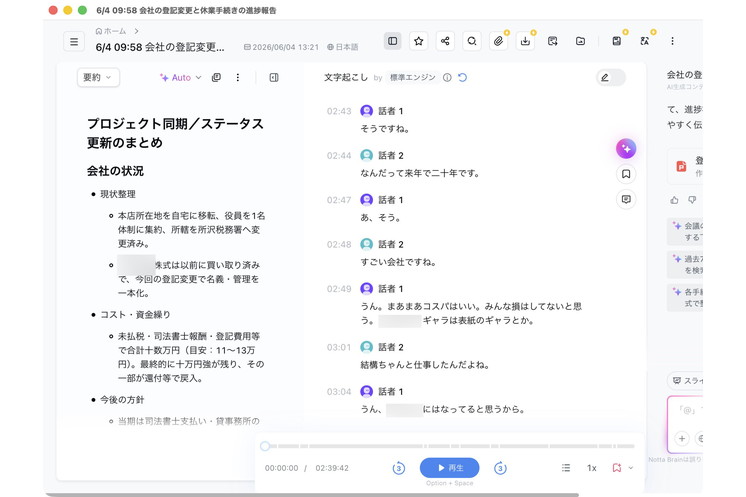Screen dimensions: 746x497
Task: Open summary panel more options
Action: coord(237,77)
